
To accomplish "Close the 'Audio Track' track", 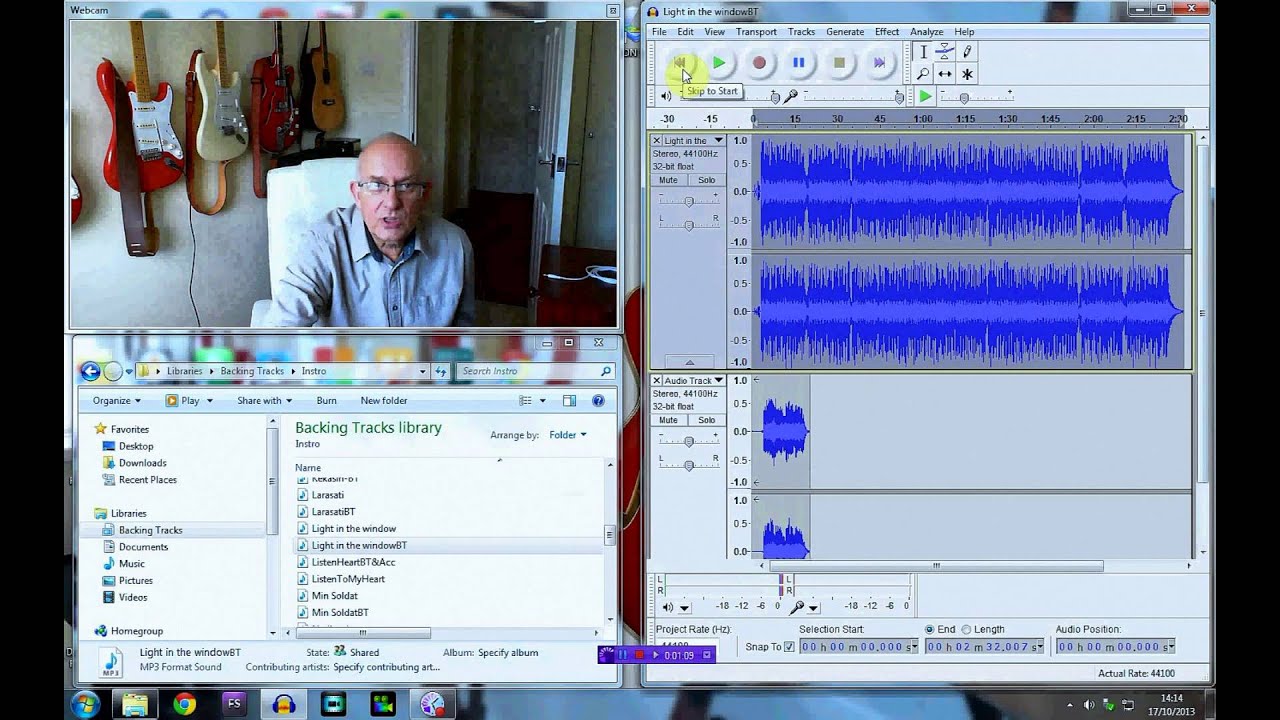I will (x=657, y=380).
